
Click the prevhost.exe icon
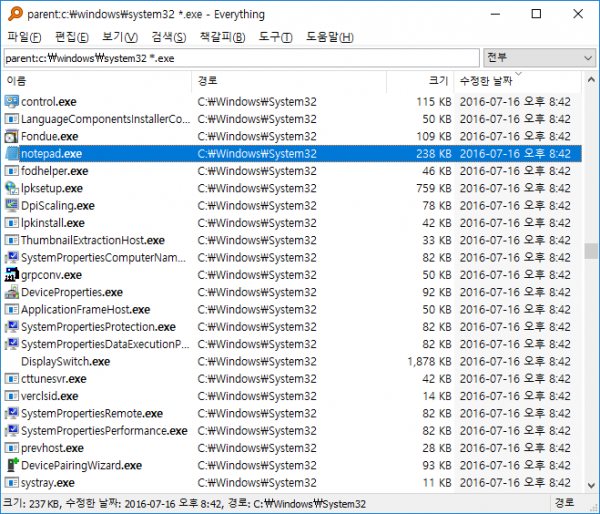tap(11, 448)
